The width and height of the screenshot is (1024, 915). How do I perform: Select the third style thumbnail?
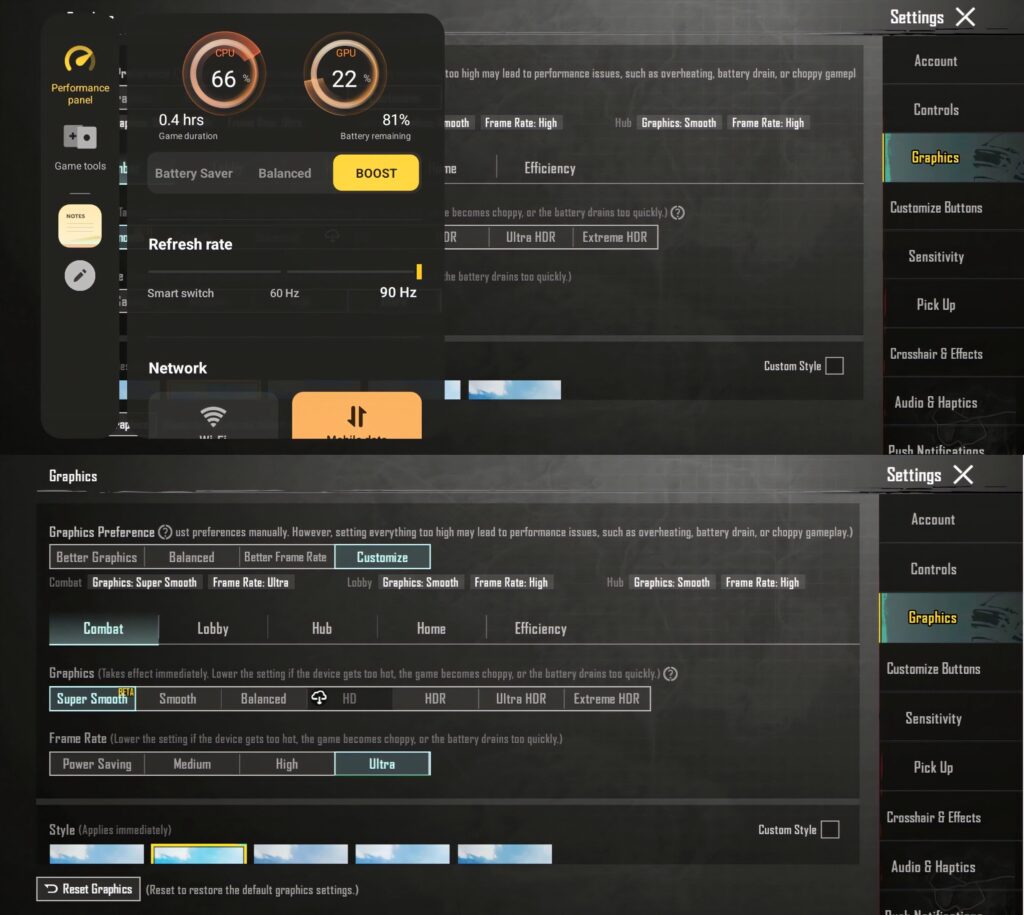(300, 854)
